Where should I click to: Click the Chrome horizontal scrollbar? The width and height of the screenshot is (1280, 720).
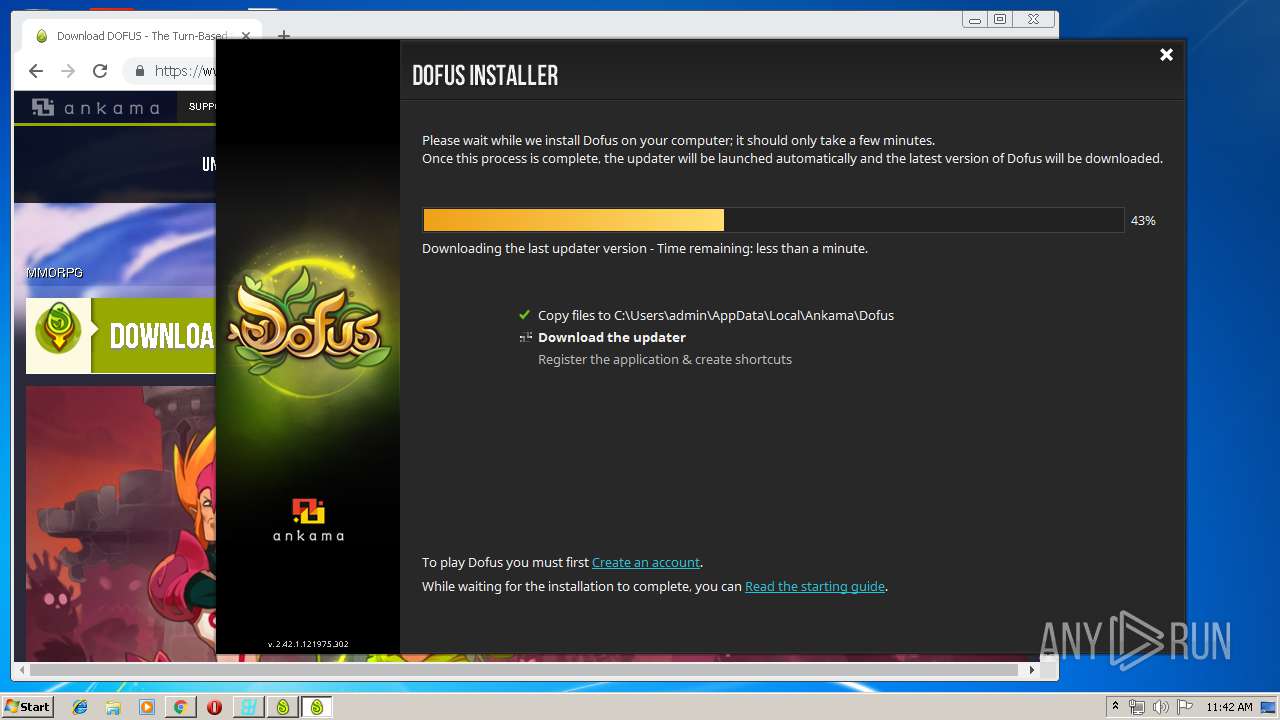524,670
